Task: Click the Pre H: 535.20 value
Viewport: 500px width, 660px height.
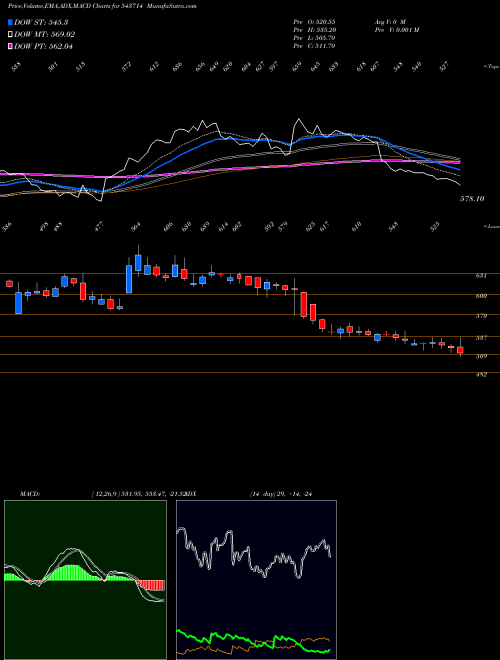Action: click(x=314, y=30)
